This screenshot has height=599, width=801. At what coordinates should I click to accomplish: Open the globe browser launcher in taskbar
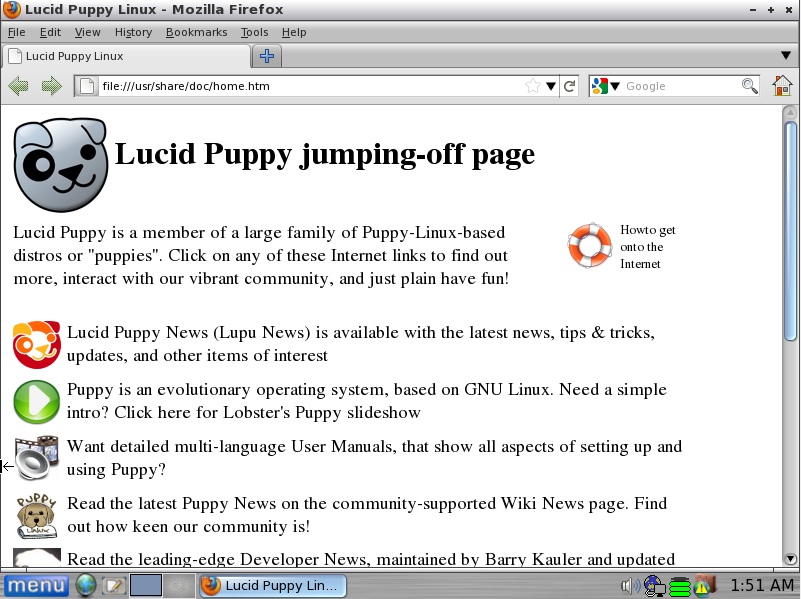coord(86,585)
